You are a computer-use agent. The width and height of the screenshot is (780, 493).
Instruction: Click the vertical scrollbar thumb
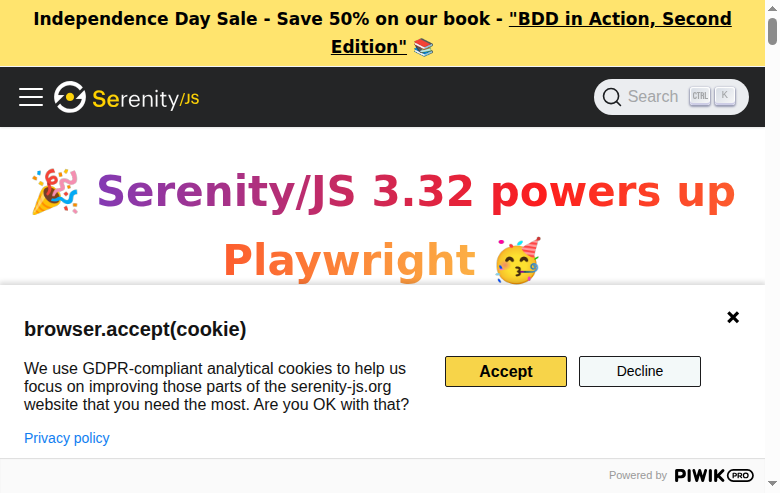pos(772,31)
